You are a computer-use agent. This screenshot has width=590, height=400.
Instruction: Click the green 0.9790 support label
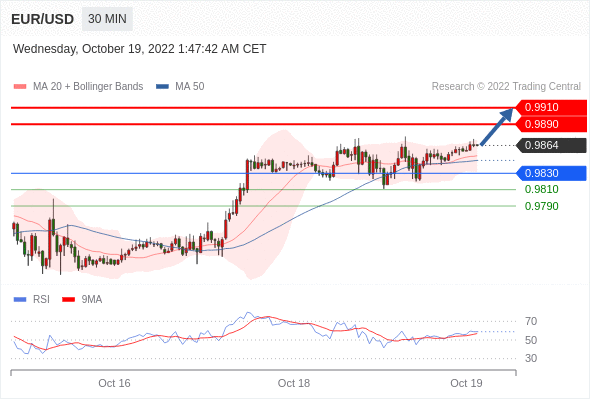(541, 206)
